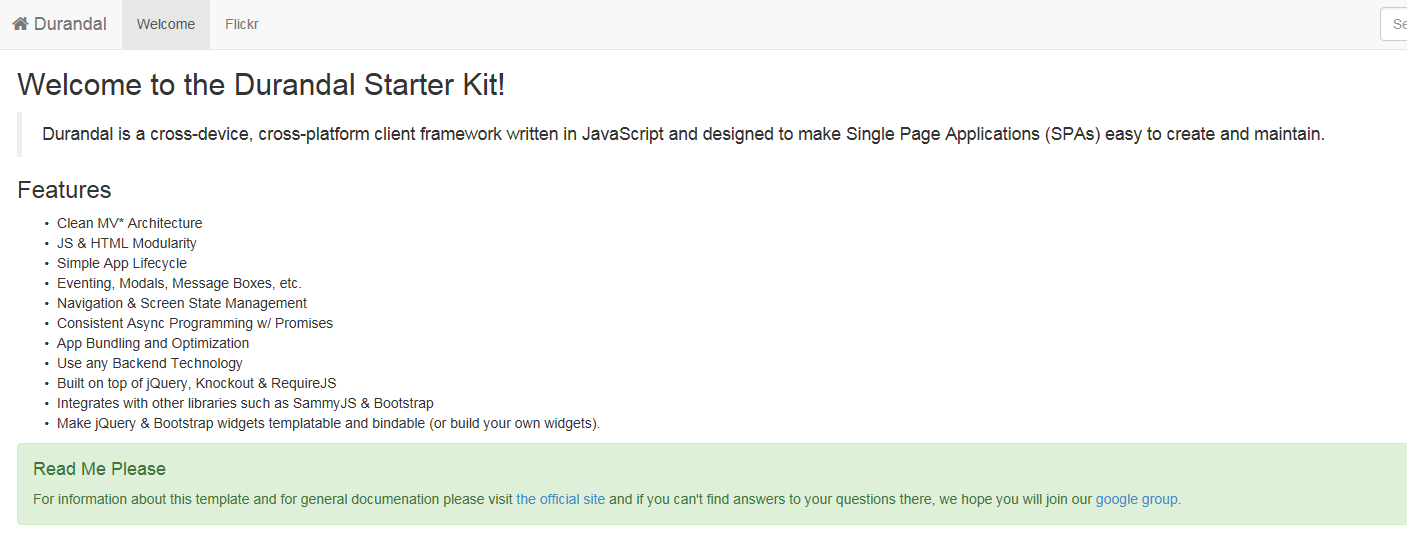The width and height of the screenshot is (1407, 545).
Task: Open the Durandal brand link
Action: click(x=59, y=24)
